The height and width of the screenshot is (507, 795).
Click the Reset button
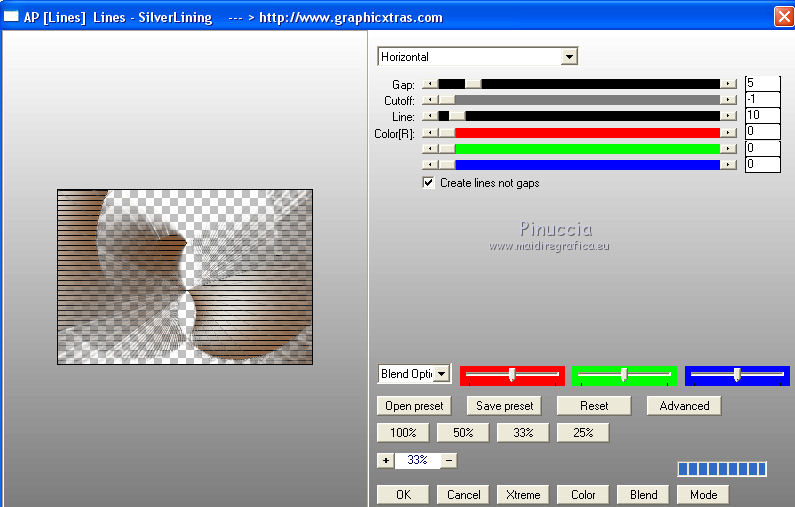(594, 406)
